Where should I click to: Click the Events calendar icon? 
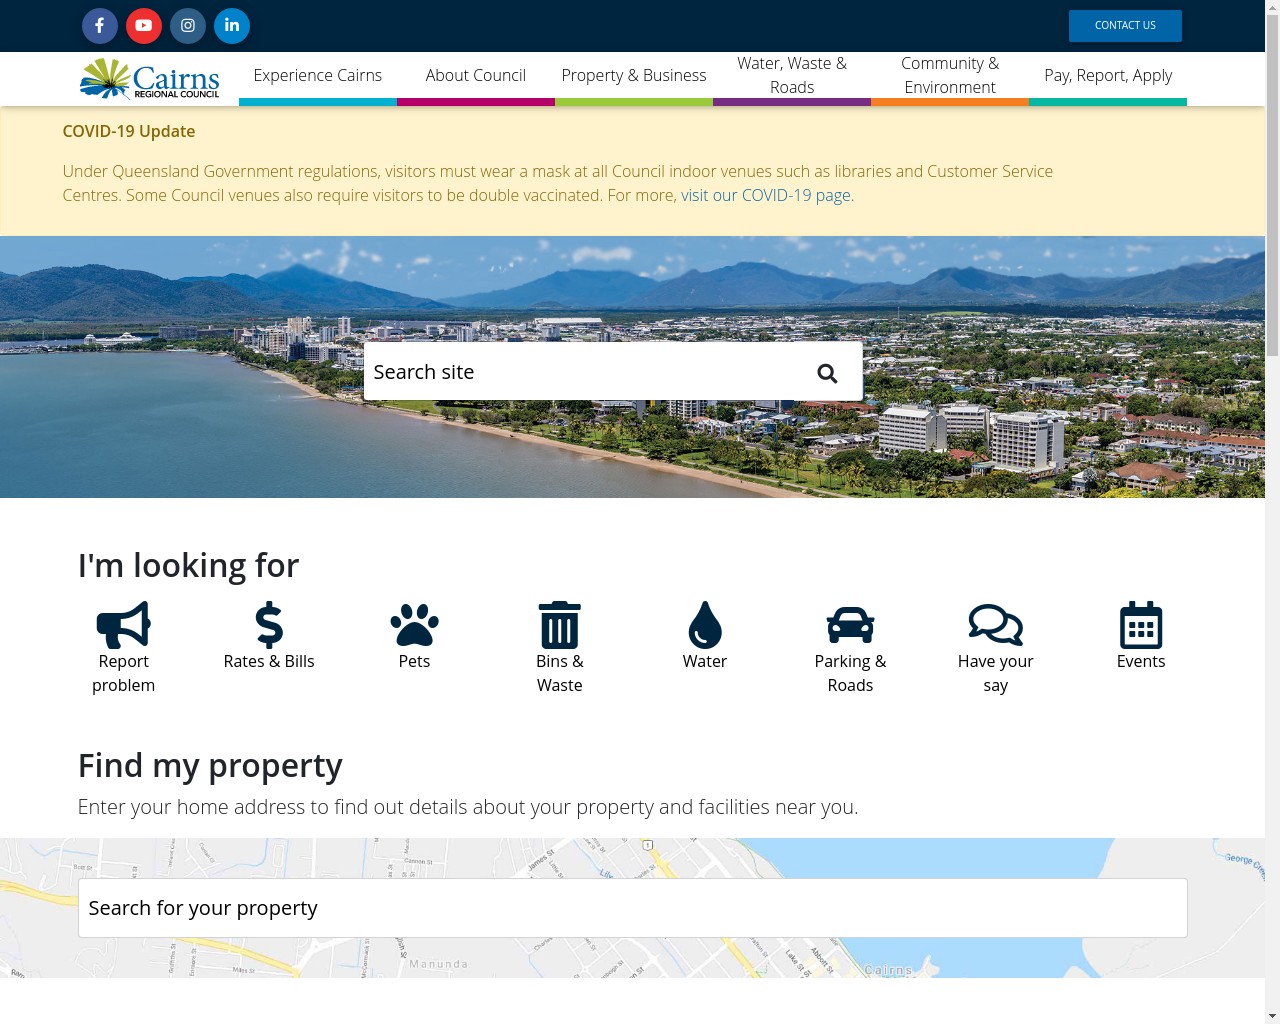pos(1140,624)
